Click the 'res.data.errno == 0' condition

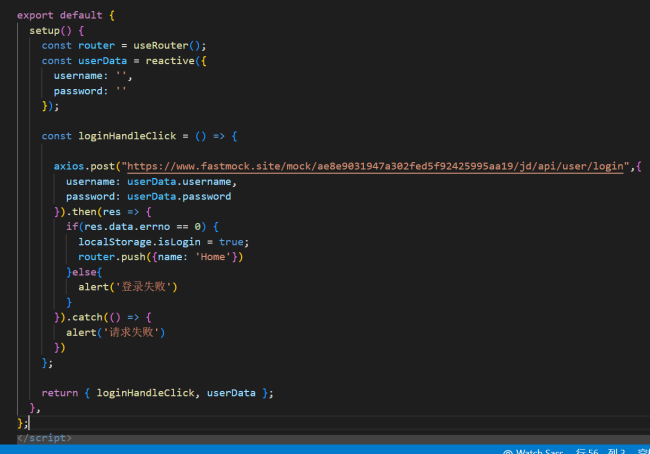point(142,227)
